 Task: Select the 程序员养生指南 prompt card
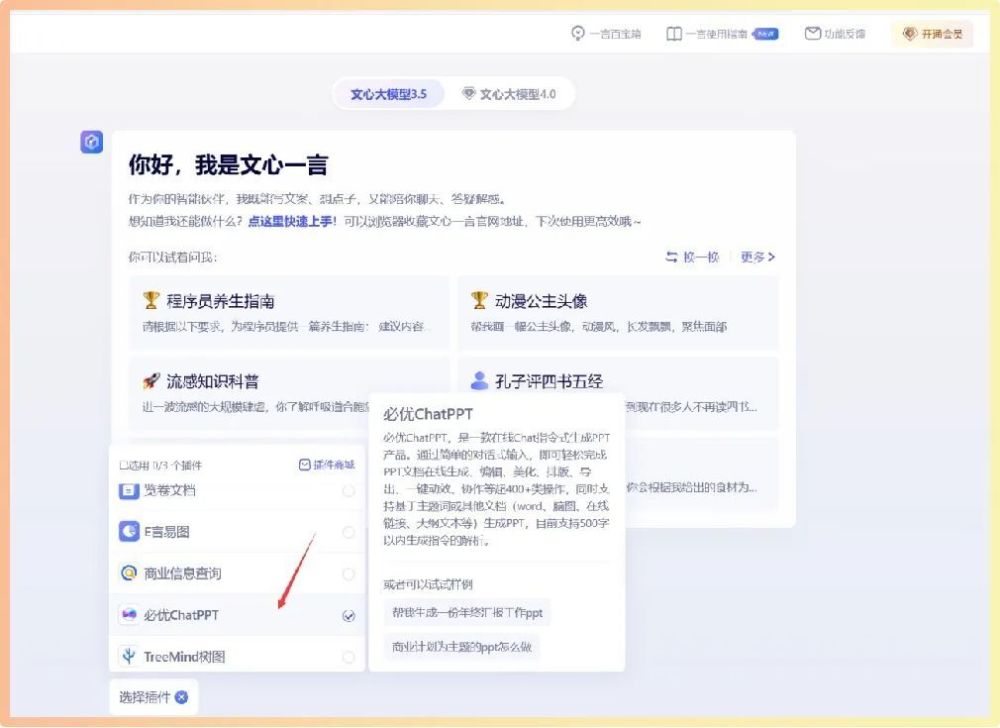coord(289,312)
